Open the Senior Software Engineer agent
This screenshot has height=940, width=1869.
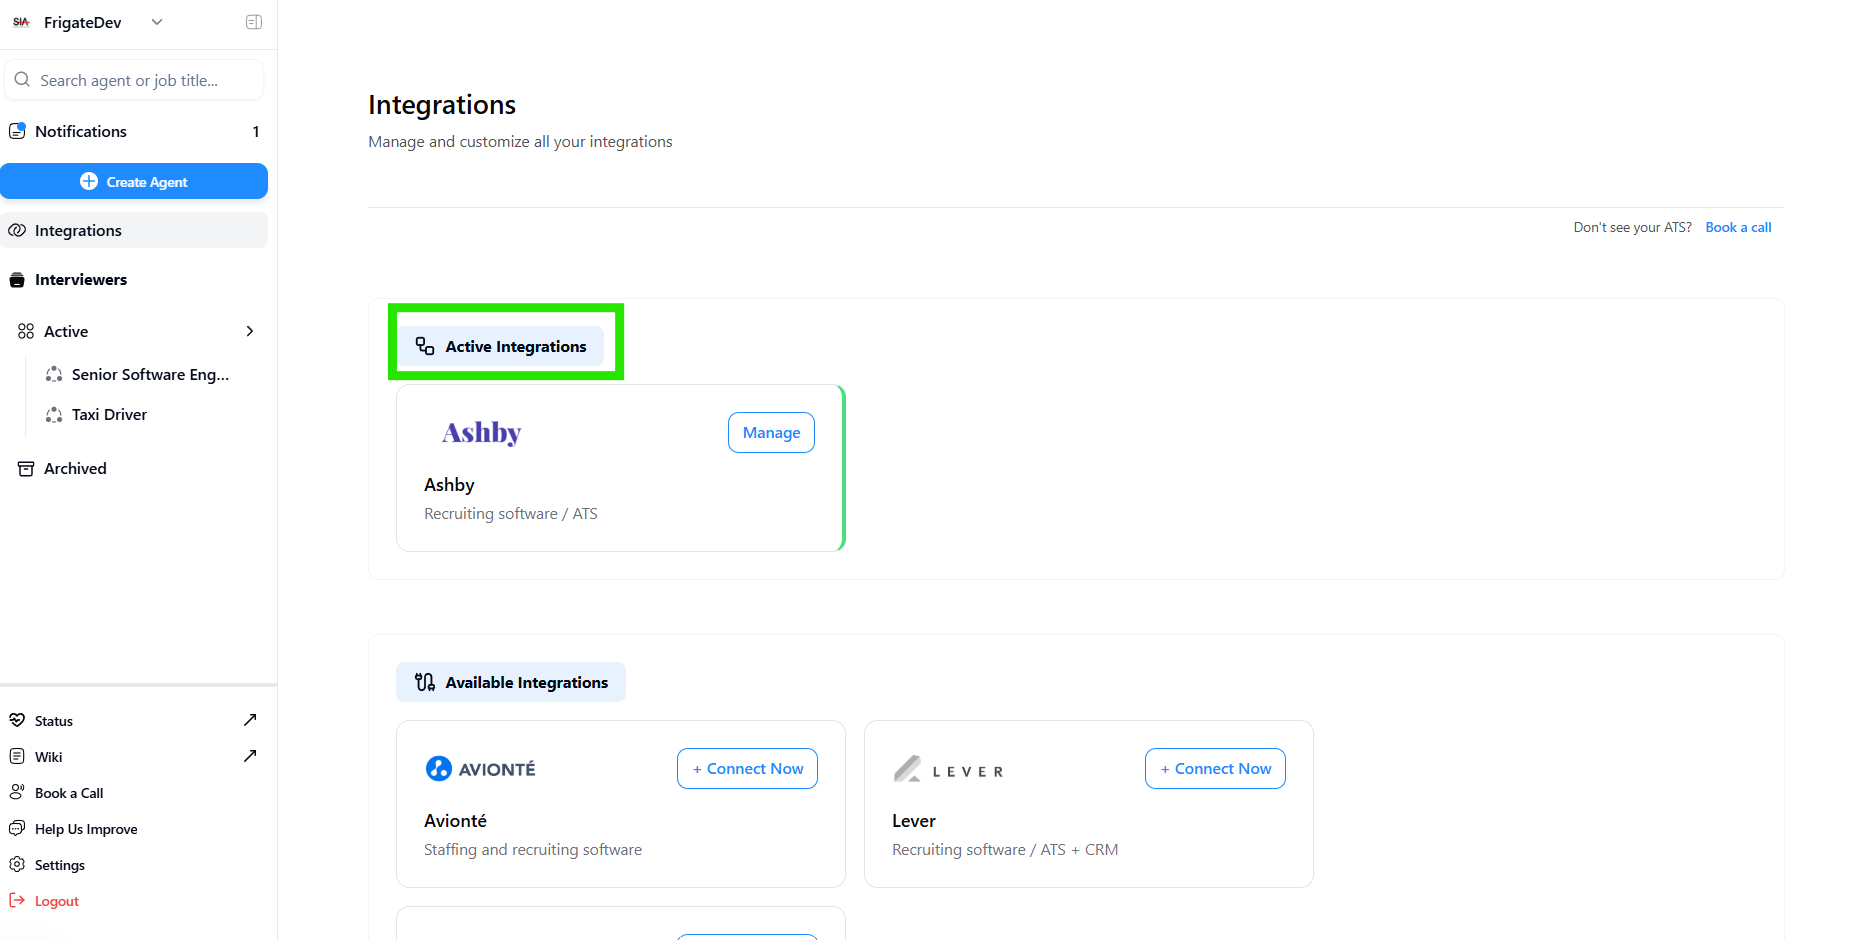pyautogui.click(x=150, y=374)
